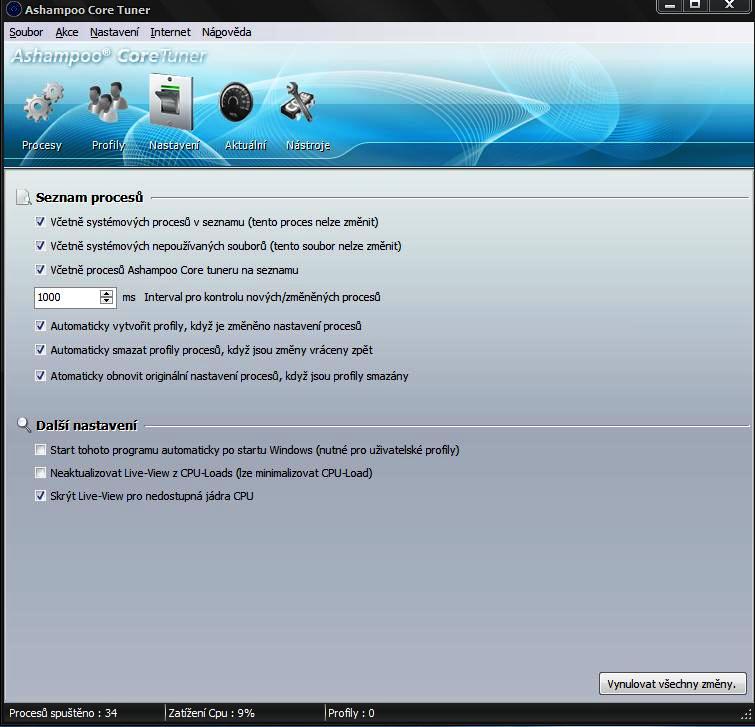Click the 'Další nastavení' section heading
The image size is (755, 727).
click(x=87, y=426)
